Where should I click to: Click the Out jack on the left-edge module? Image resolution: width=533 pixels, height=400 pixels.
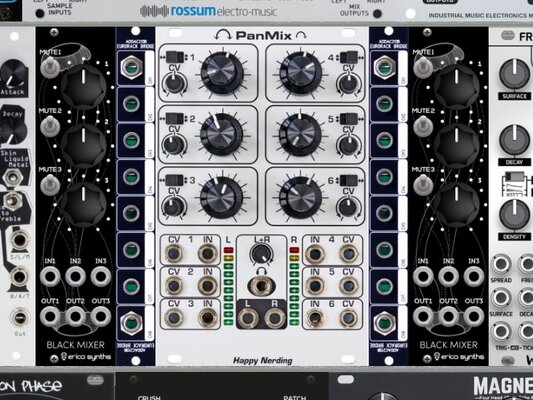pyautogui.click(x=20, y=318)
